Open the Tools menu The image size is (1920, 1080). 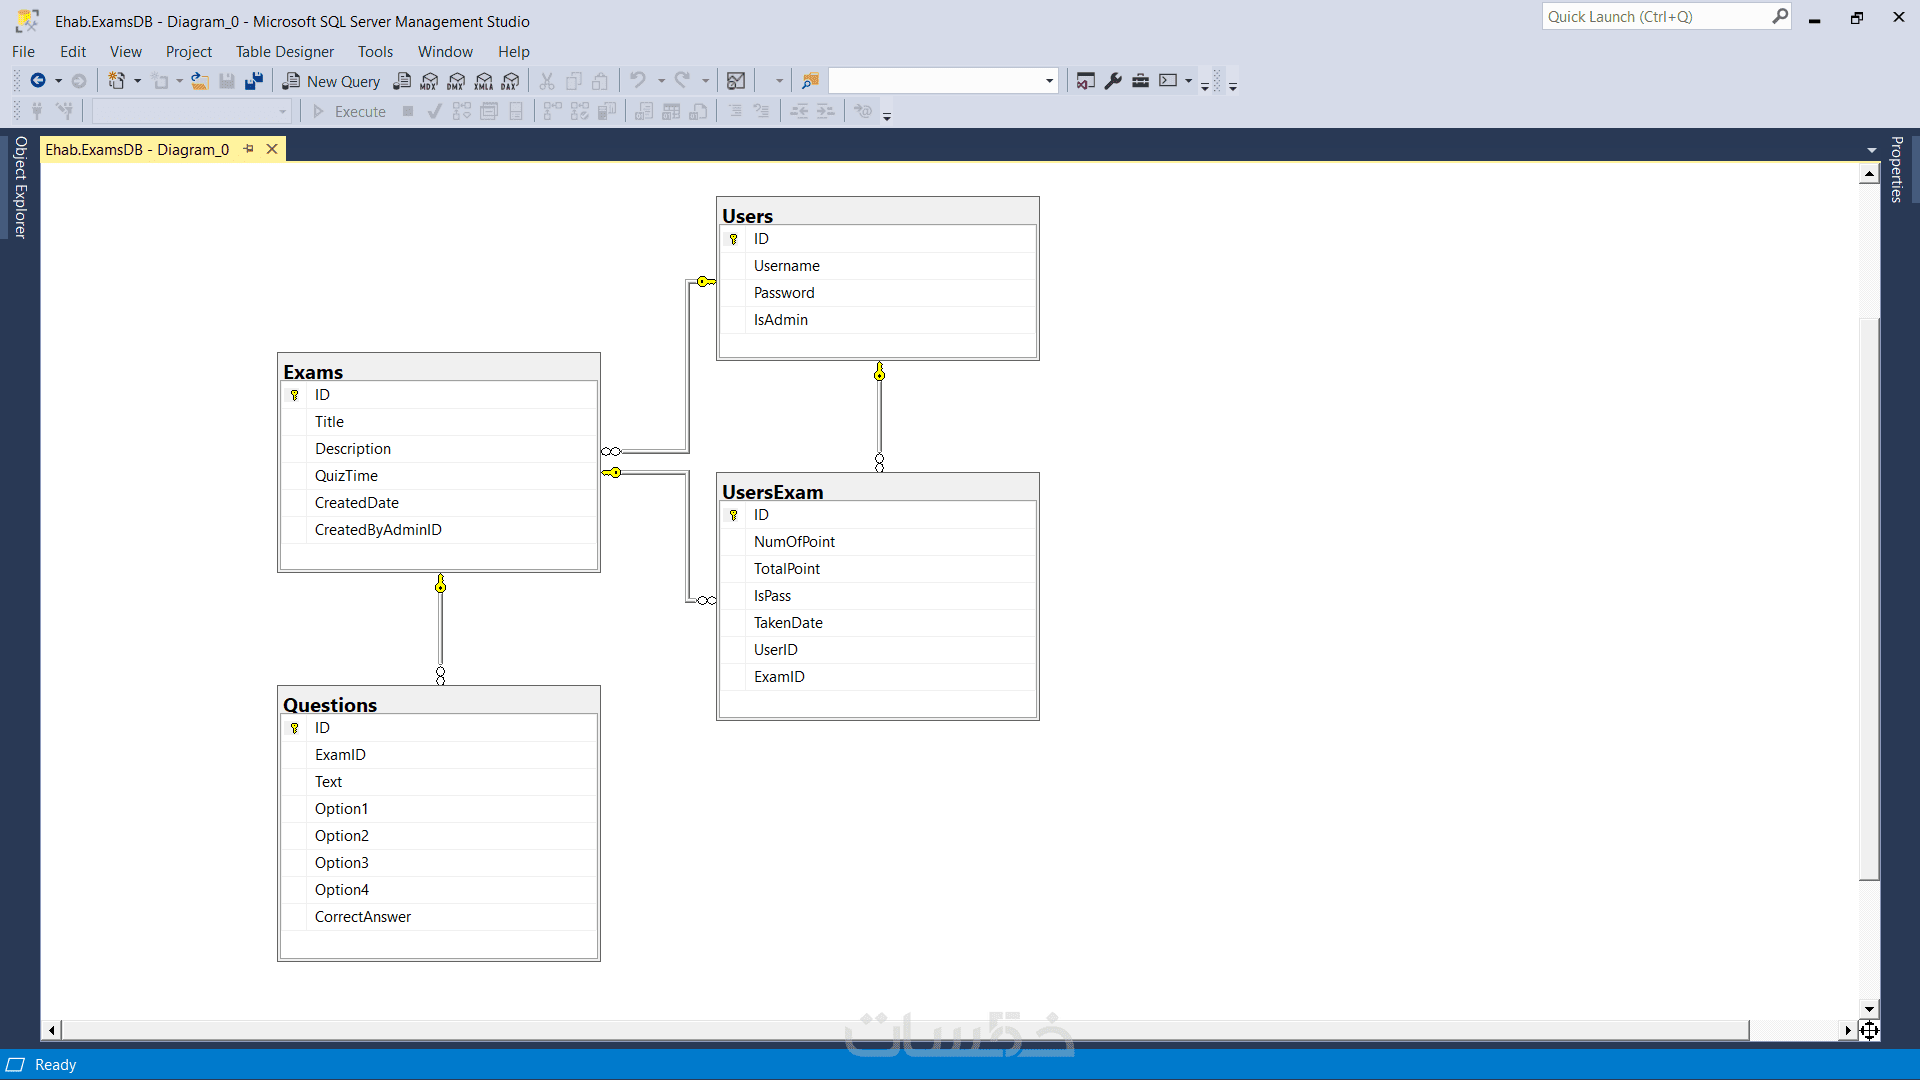point(375,51)
